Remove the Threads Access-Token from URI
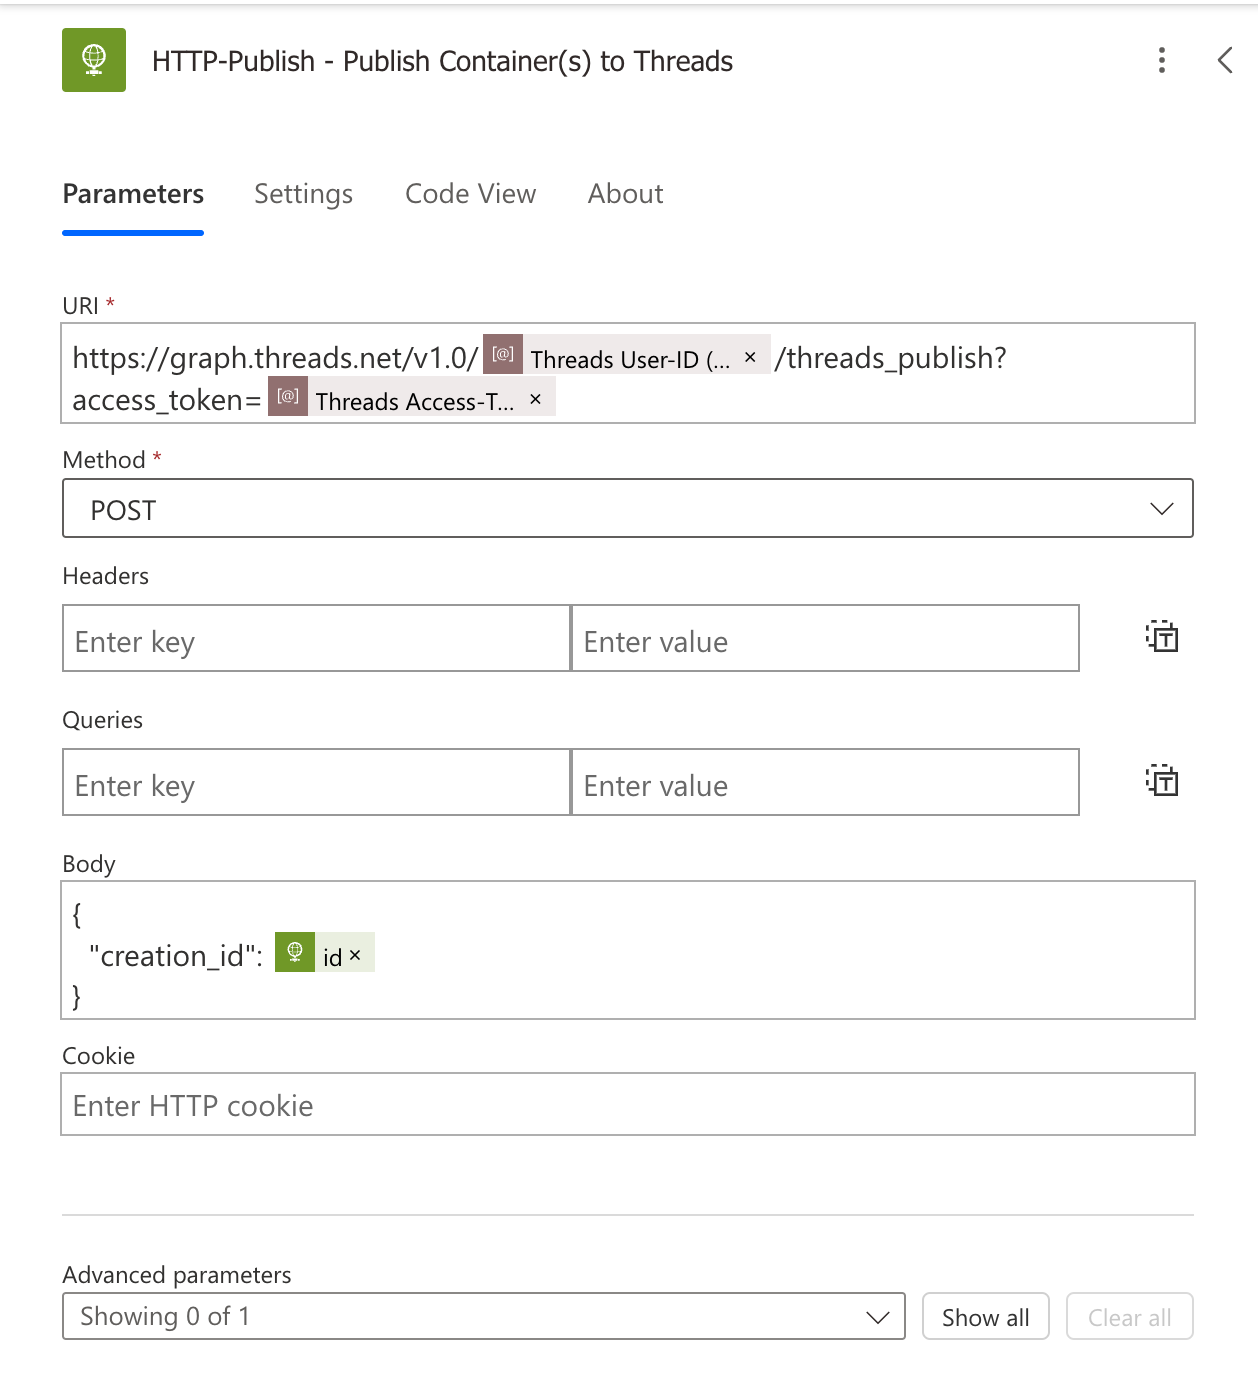 (535, 399)
